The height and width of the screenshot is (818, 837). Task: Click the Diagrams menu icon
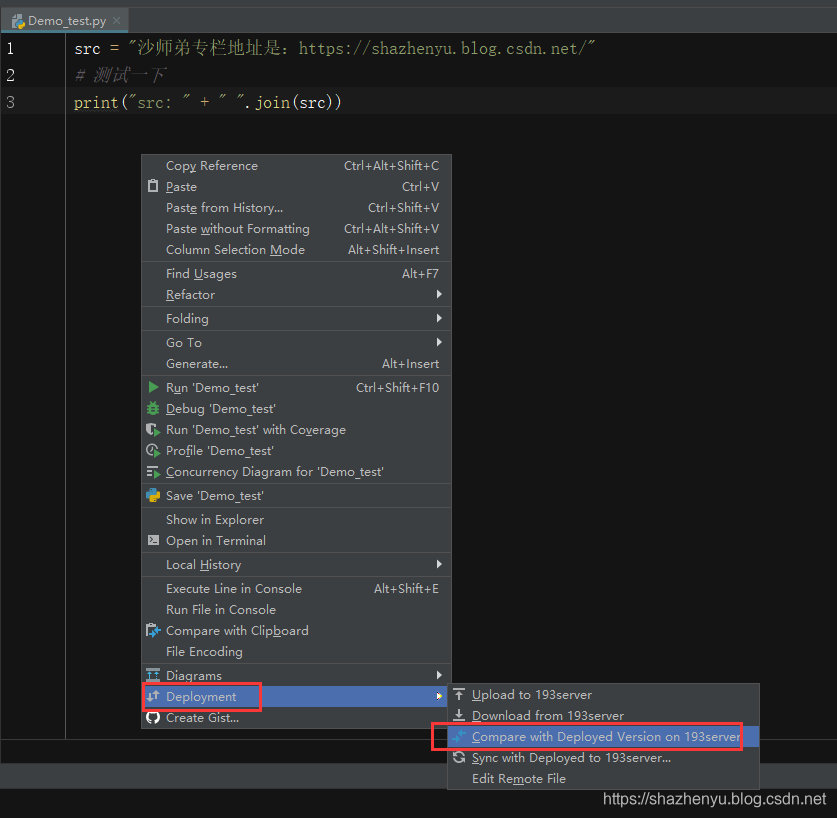pyautogui.click(x=153, y=675)
